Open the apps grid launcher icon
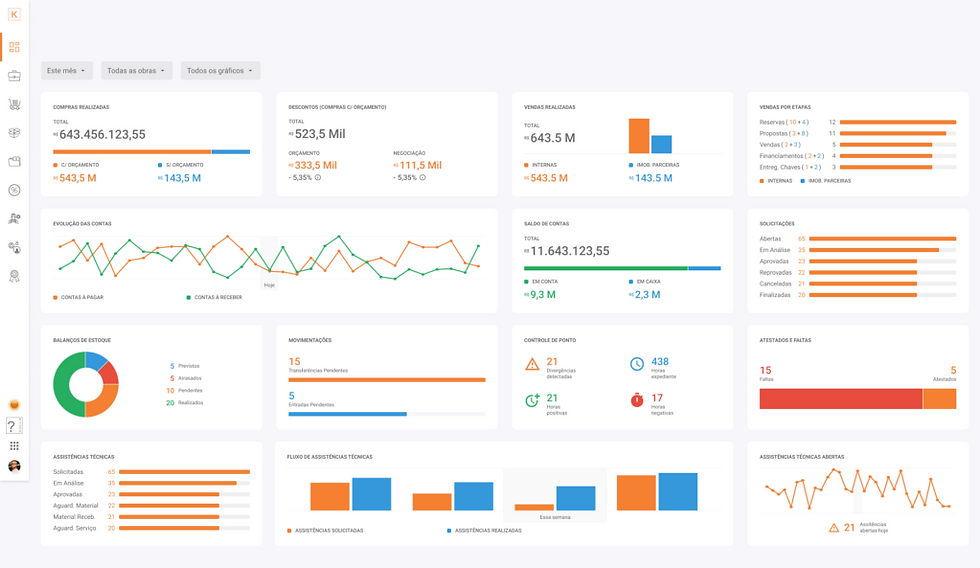 coord(14,446)
